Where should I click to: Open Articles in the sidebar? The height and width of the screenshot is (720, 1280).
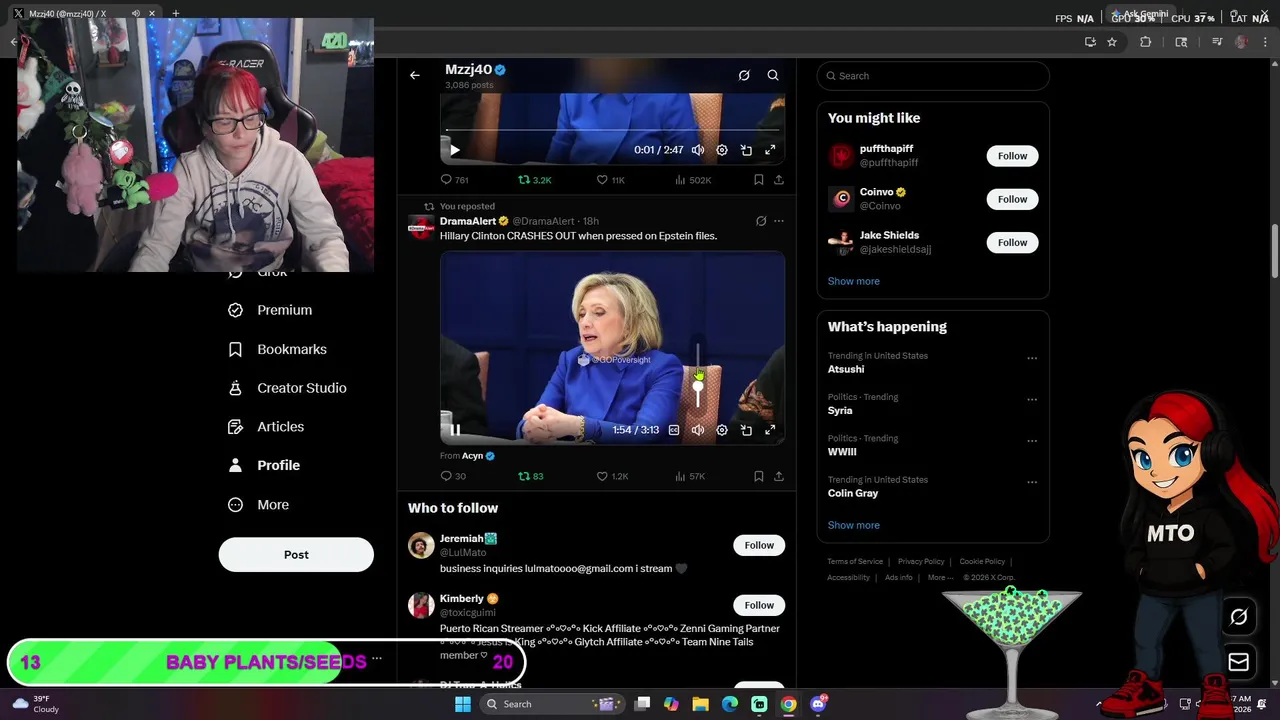point(266,427)
